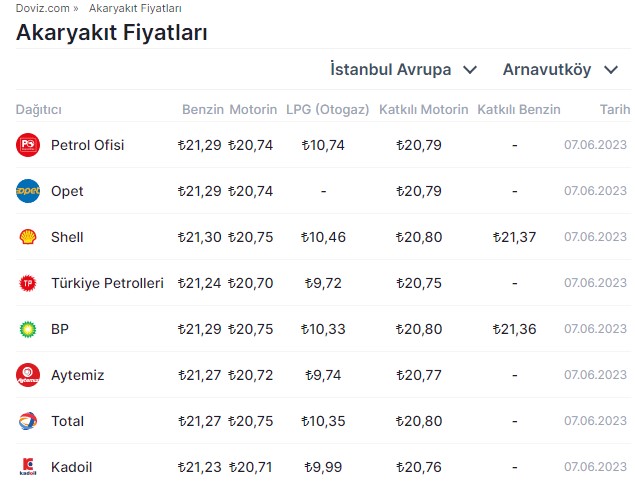Click the Türkiye Petrolleri logo icon
635x485 pixels.
click(28, 283)
